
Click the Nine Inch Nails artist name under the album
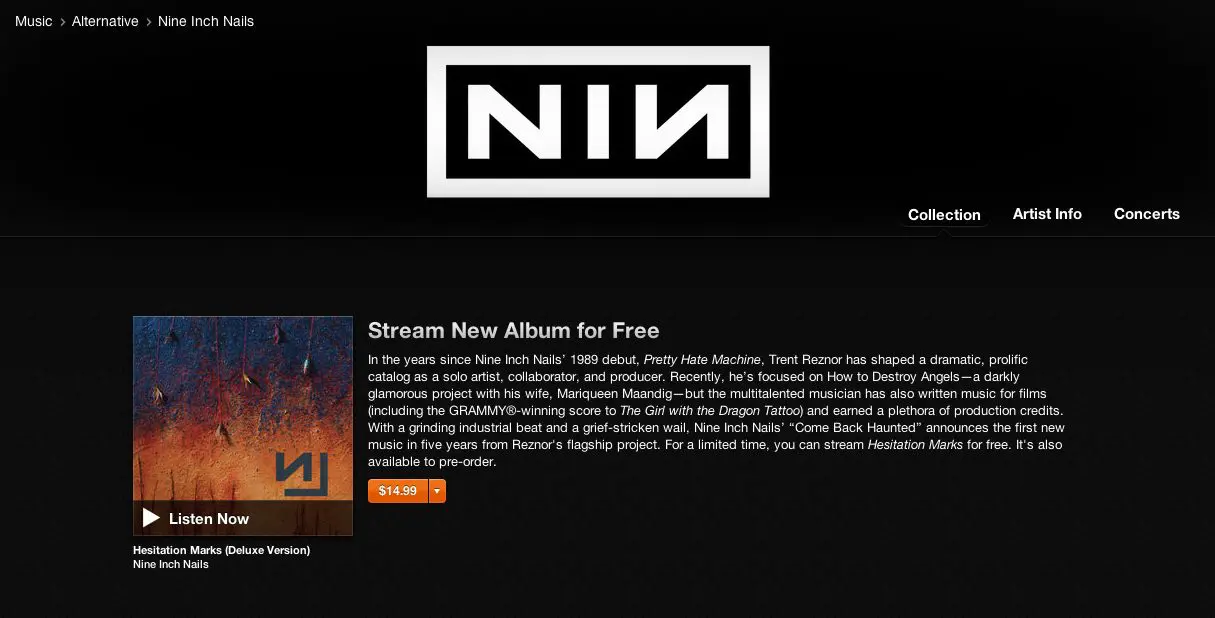pyautogui.click(x=171, y=564)
